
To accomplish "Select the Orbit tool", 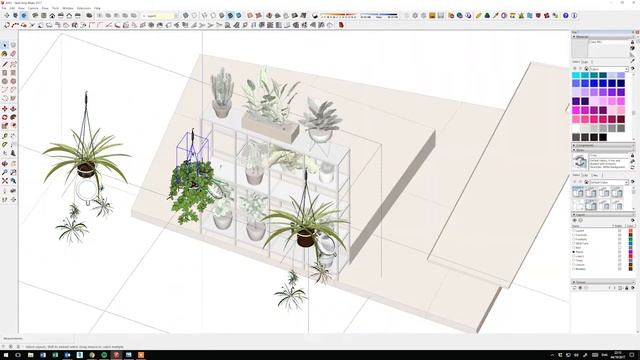I will [x=4, y=164].
